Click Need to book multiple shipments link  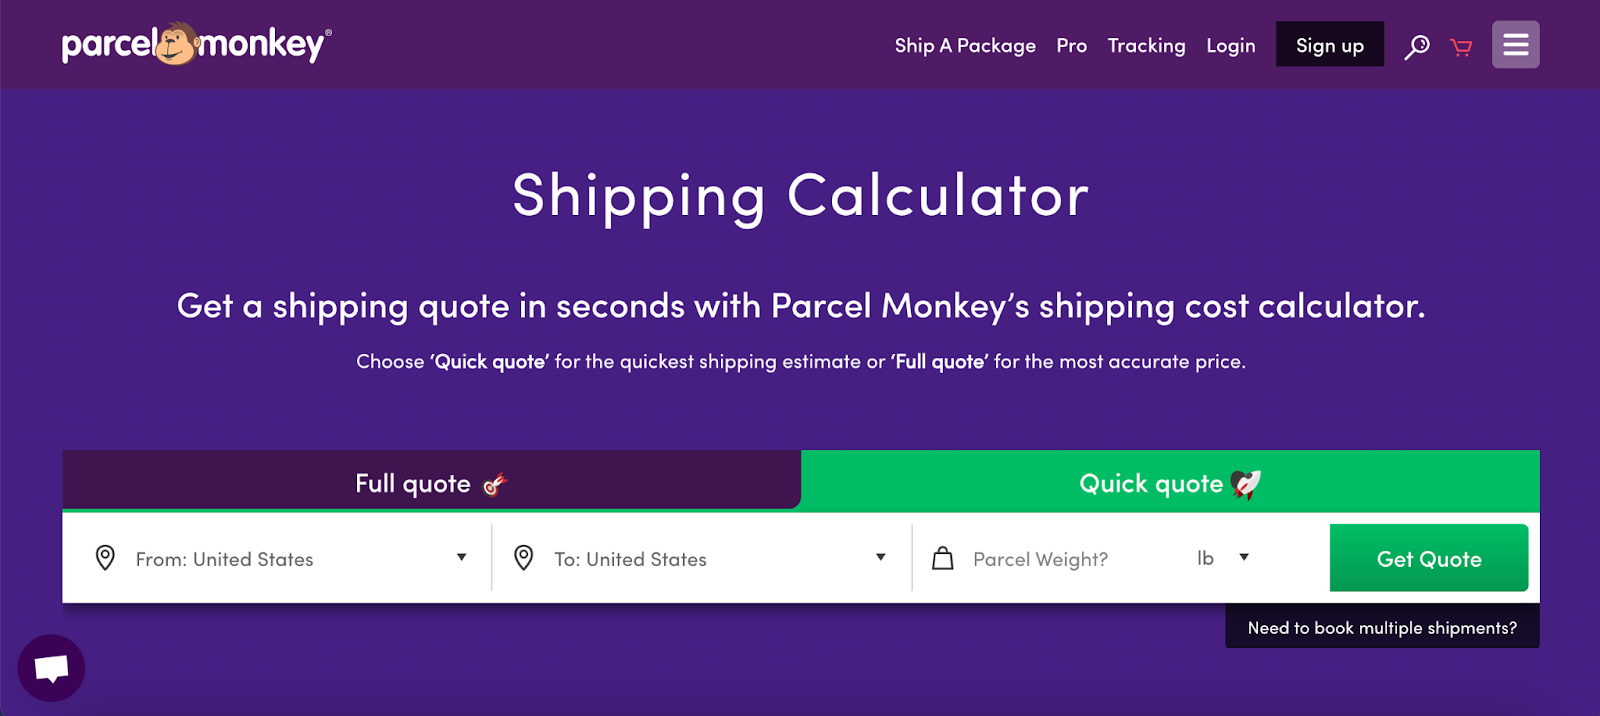click(1382, 627)
